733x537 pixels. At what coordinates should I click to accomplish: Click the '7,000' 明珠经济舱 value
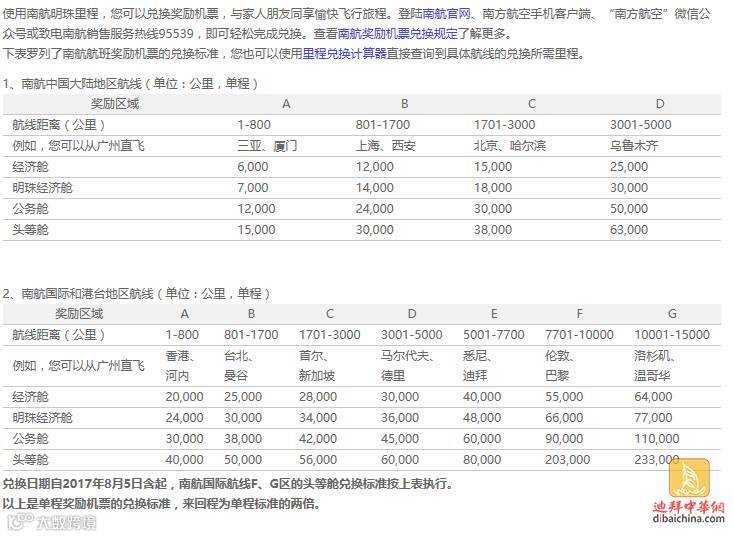(x=253, y=188)
